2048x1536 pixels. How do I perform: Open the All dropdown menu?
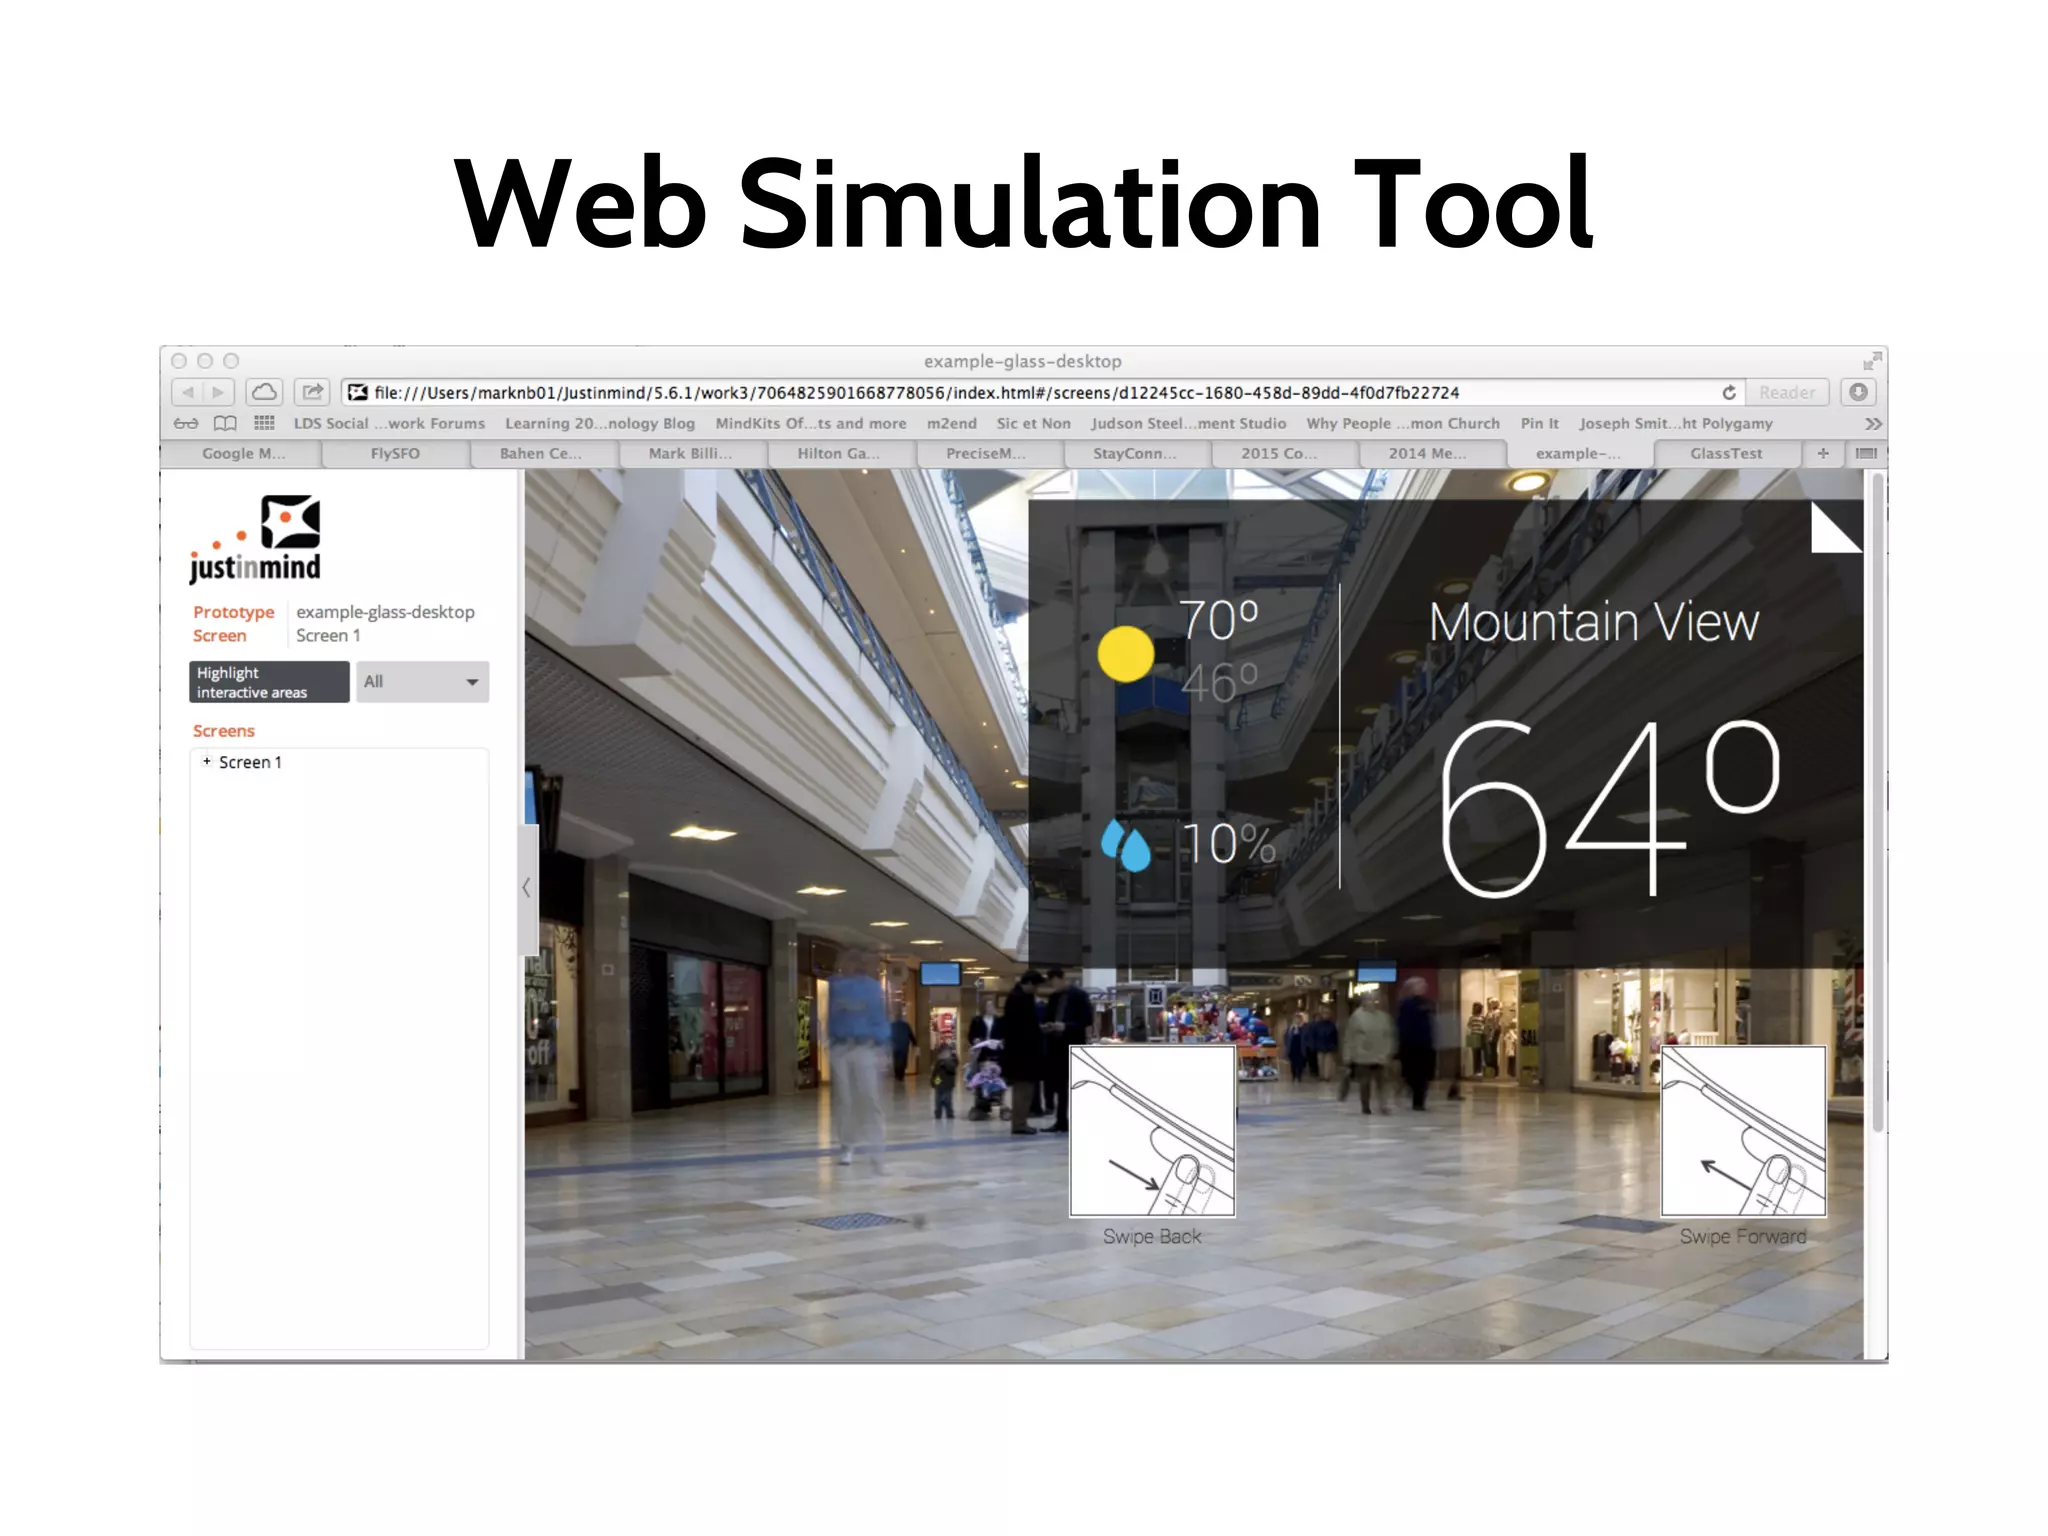pos(422,682)
